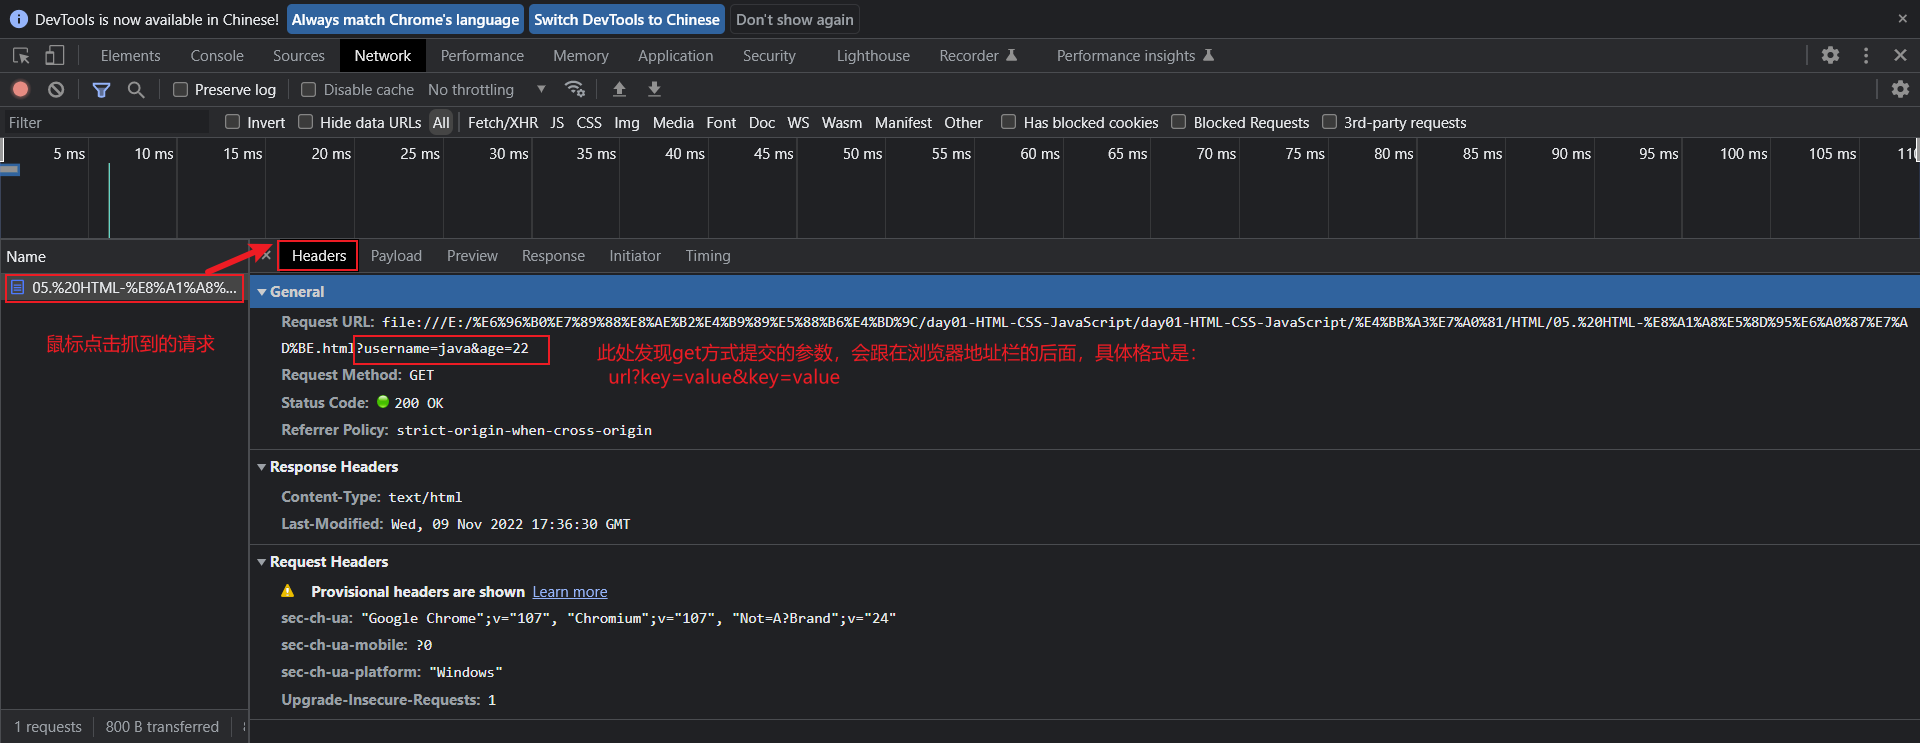
Task: Activate the inspect element picker icon
Action: (20, 56)
